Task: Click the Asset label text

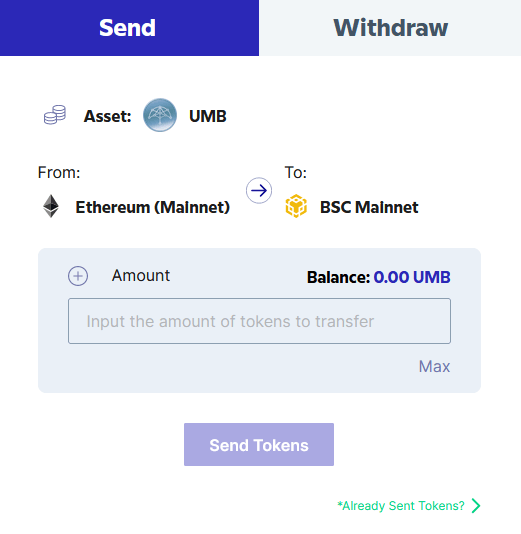Action: [x=107, y=116]
